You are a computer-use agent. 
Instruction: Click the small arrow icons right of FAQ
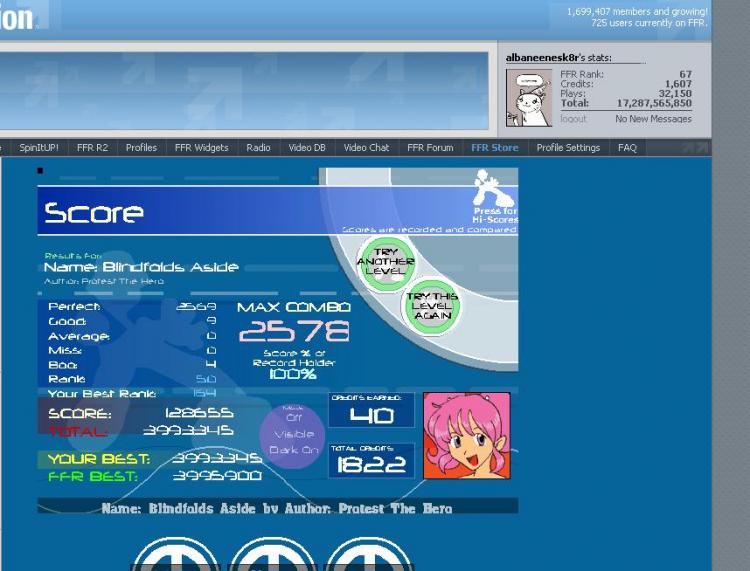tap(695, 148)
